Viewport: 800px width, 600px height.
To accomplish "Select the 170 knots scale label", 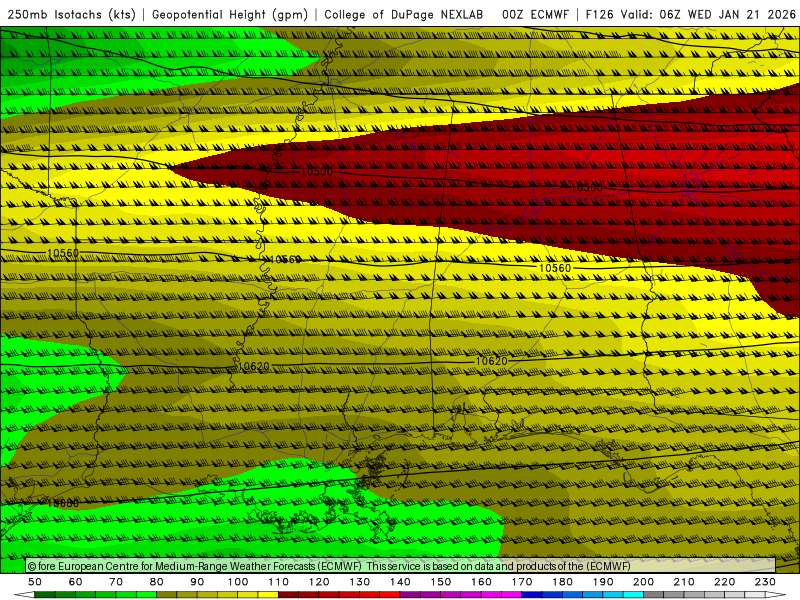I will [522, 582].
